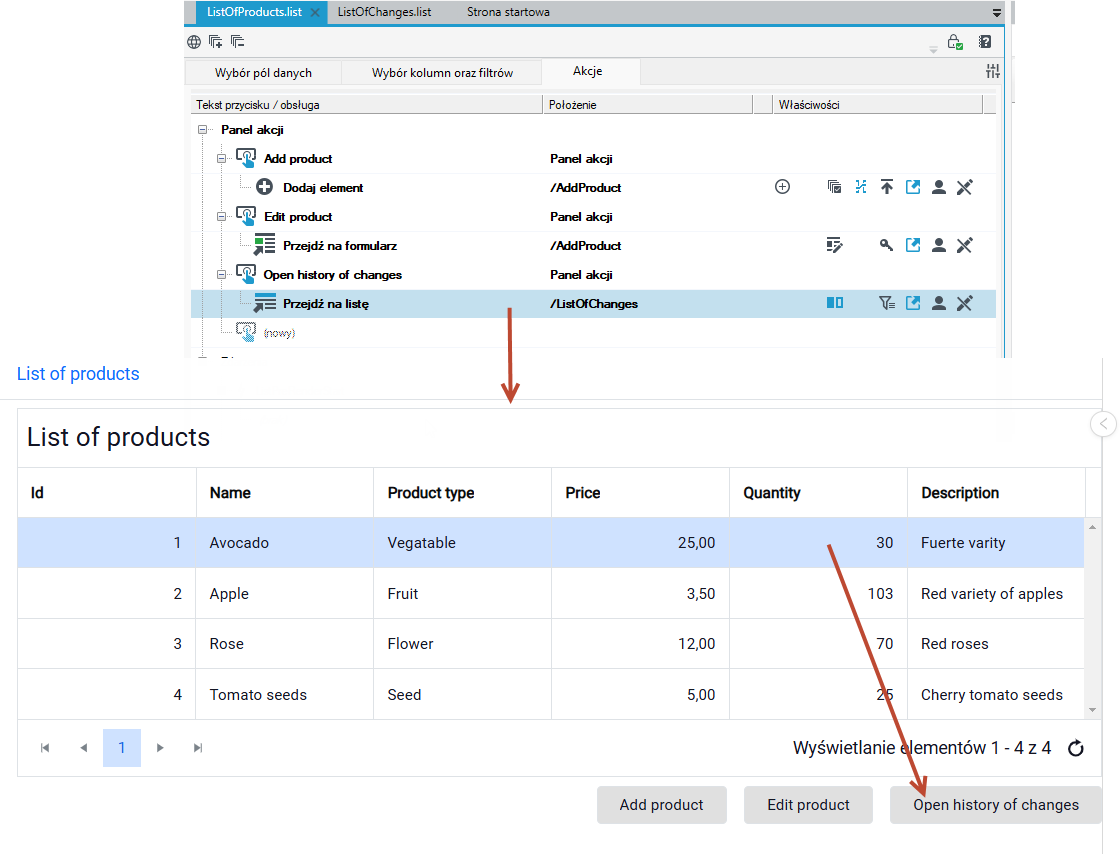Click the circled plus icon in the Dodaj element row

782,187
